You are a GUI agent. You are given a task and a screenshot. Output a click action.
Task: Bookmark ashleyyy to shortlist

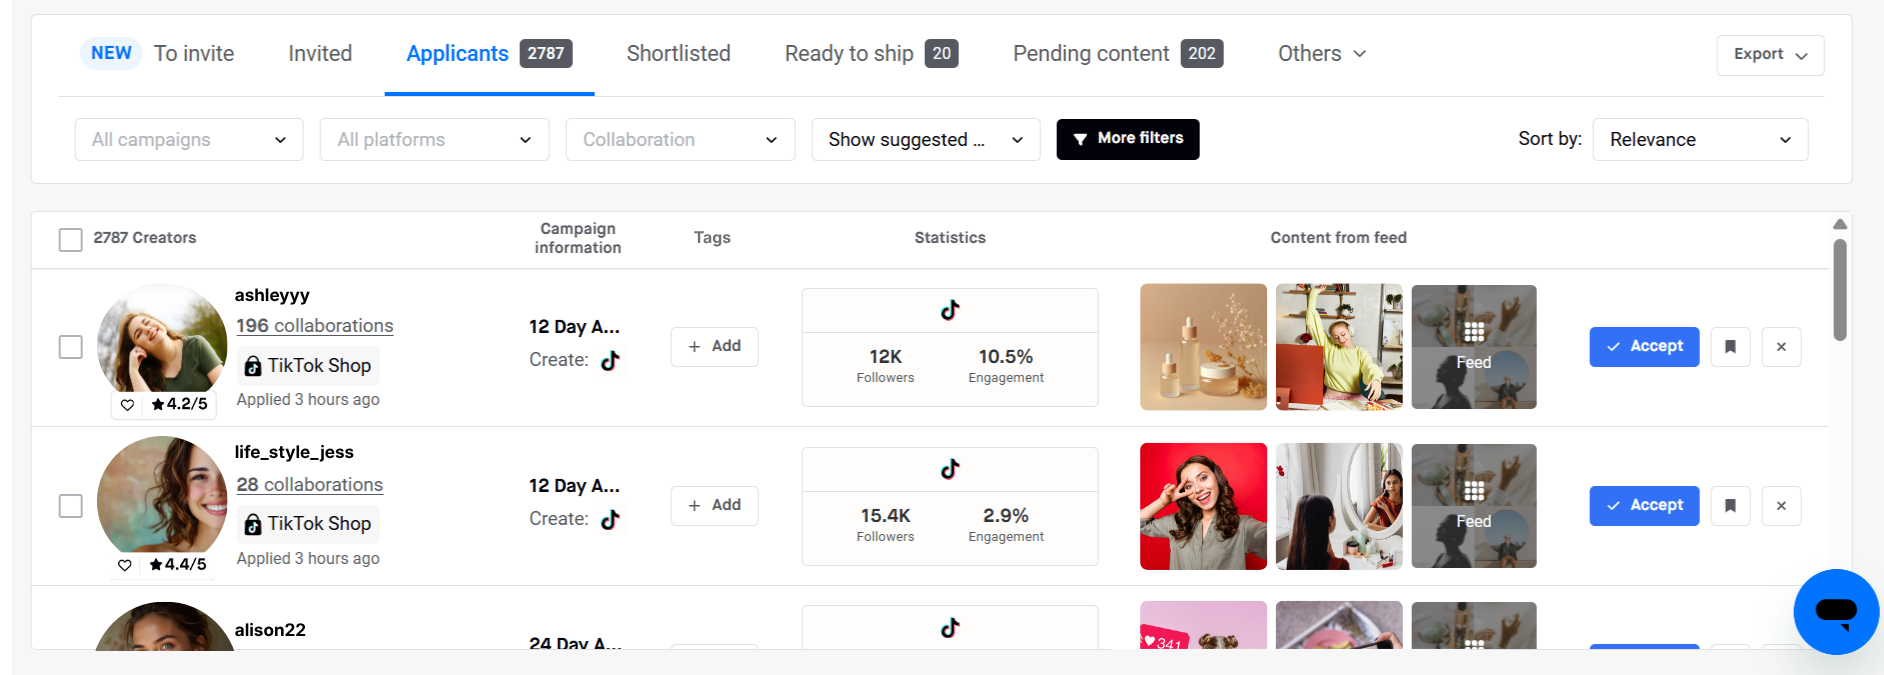(x=1730, y=347)
